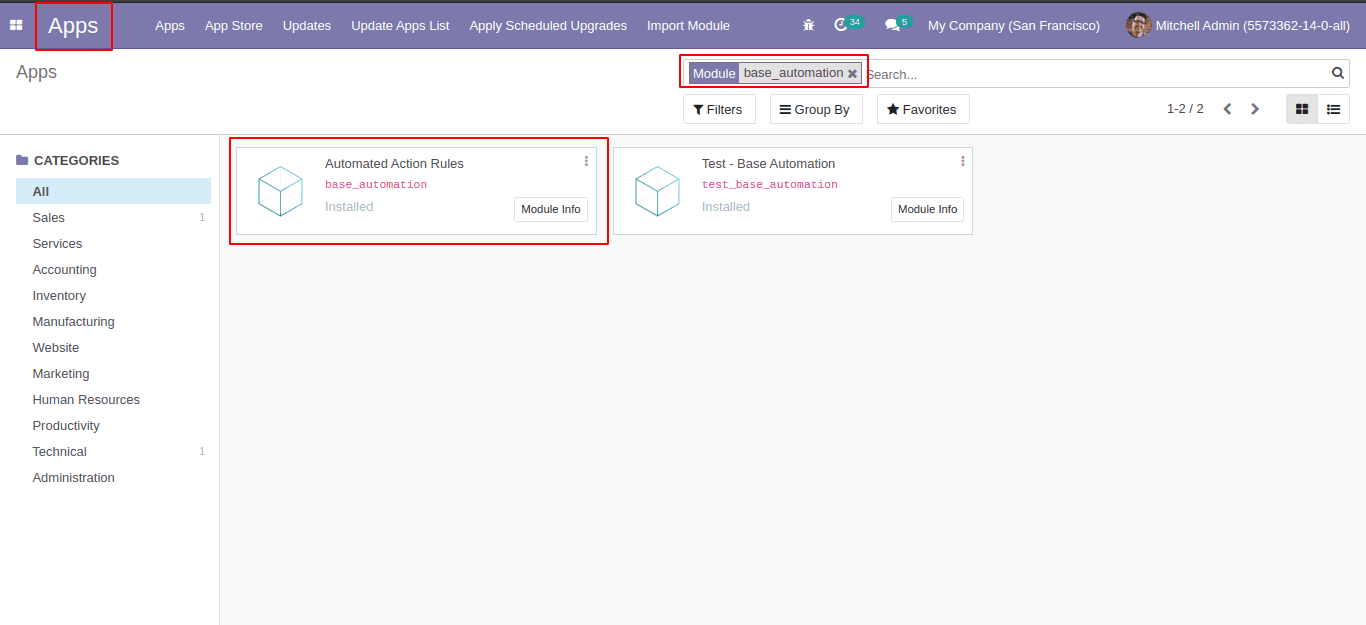The height and width of the screenshot is (625, 1366).
Task: Click Mitchell Admin avatar picture
Action: pyautogui.click(x=1138, y=25)
